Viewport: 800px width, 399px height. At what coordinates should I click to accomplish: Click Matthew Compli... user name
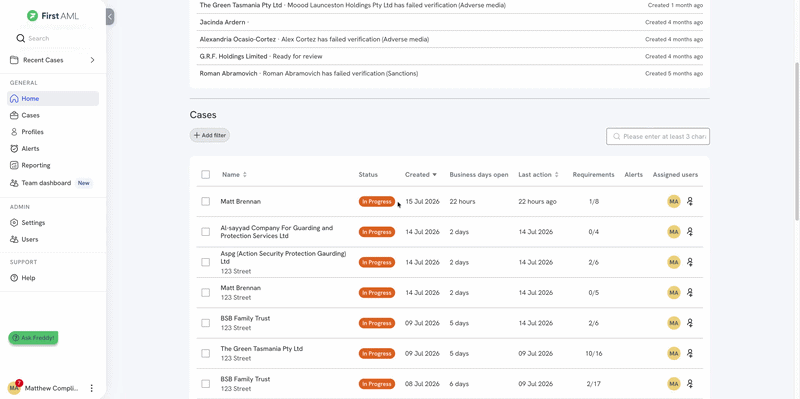tap(52, 388)
